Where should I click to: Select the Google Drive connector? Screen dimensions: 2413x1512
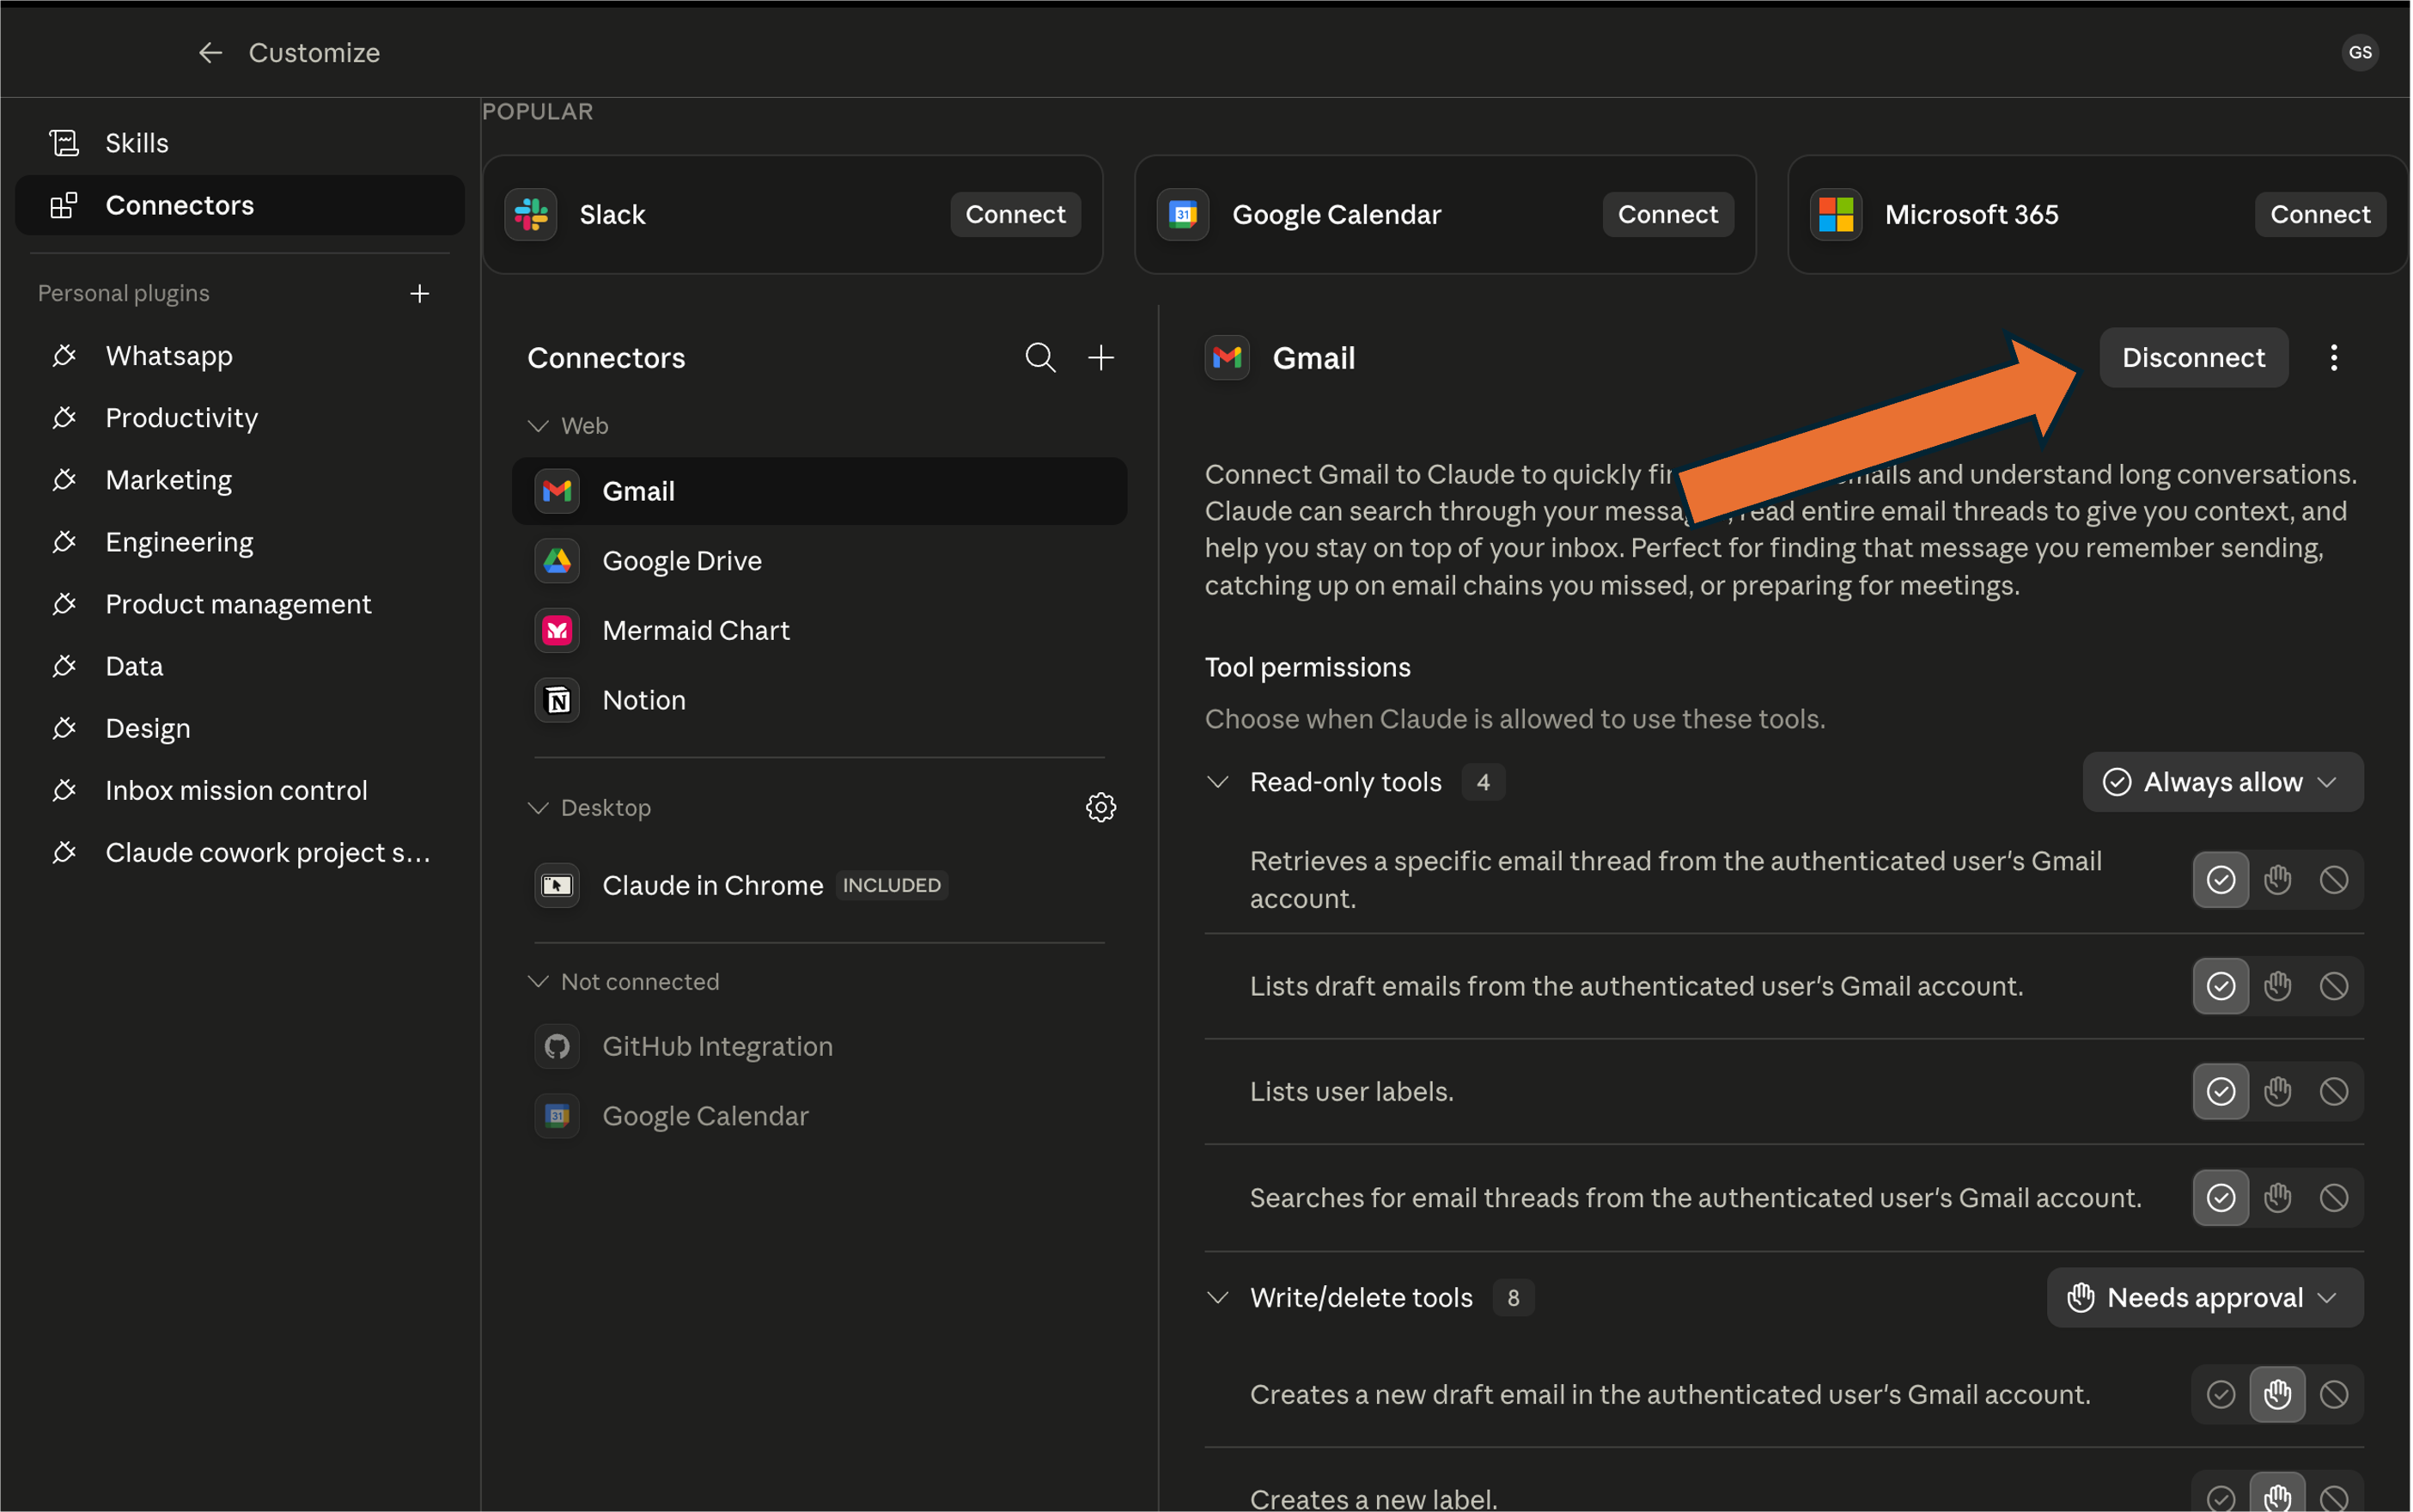[x=819, y=560]
